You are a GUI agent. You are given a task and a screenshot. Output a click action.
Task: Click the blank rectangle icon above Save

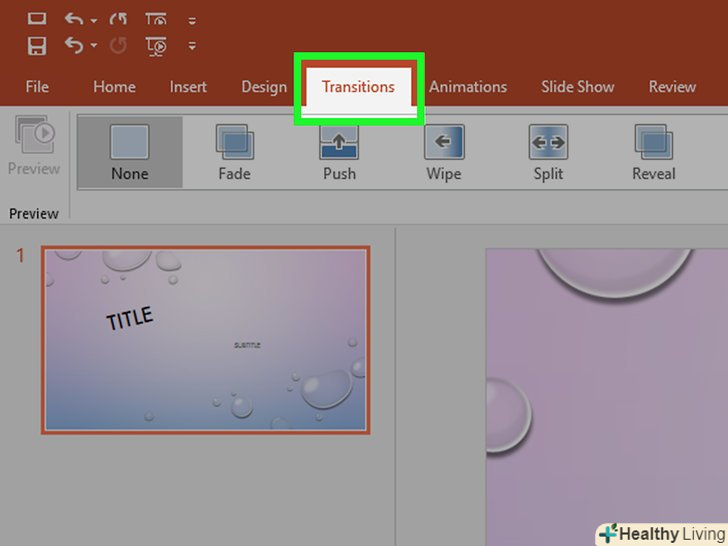37,18
